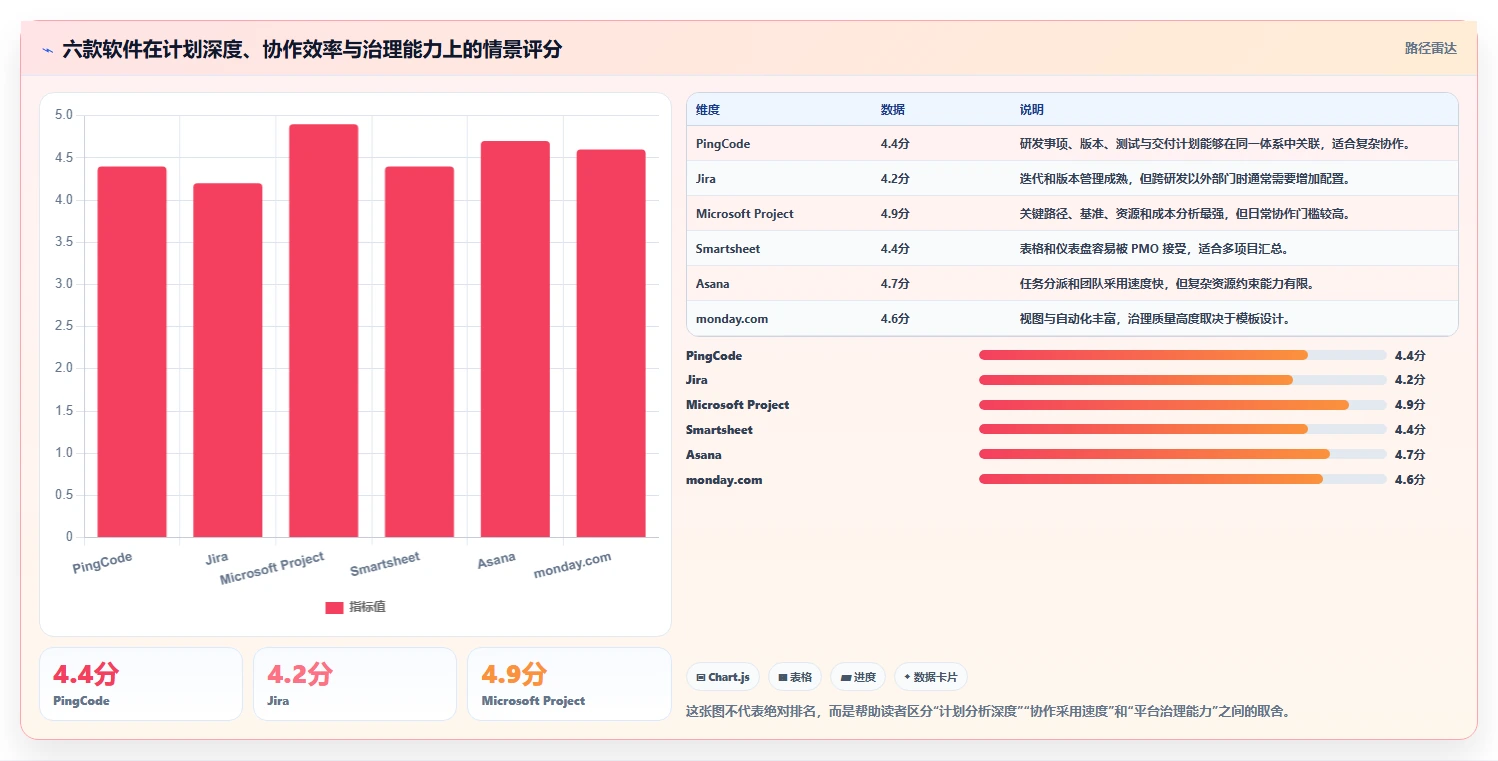Open the 4.4分 PingCode data card
Screen dimensions: 1498x761
tap(141, 684)
